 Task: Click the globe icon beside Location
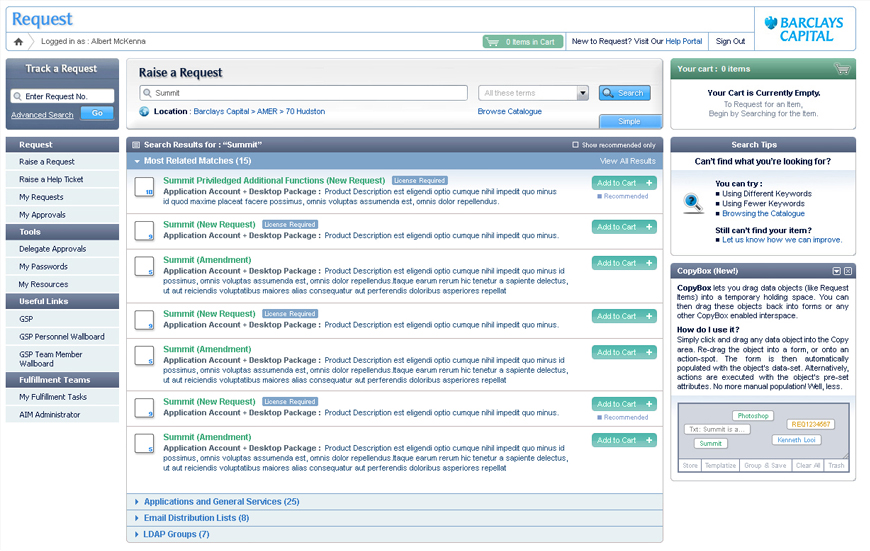(x=145, y=112)
